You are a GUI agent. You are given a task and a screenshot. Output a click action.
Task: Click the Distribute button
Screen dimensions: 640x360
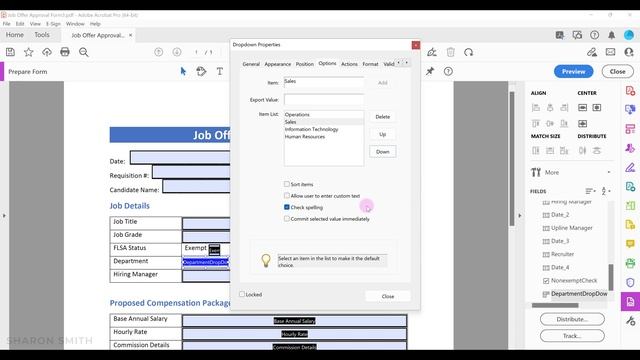(572, 319)
